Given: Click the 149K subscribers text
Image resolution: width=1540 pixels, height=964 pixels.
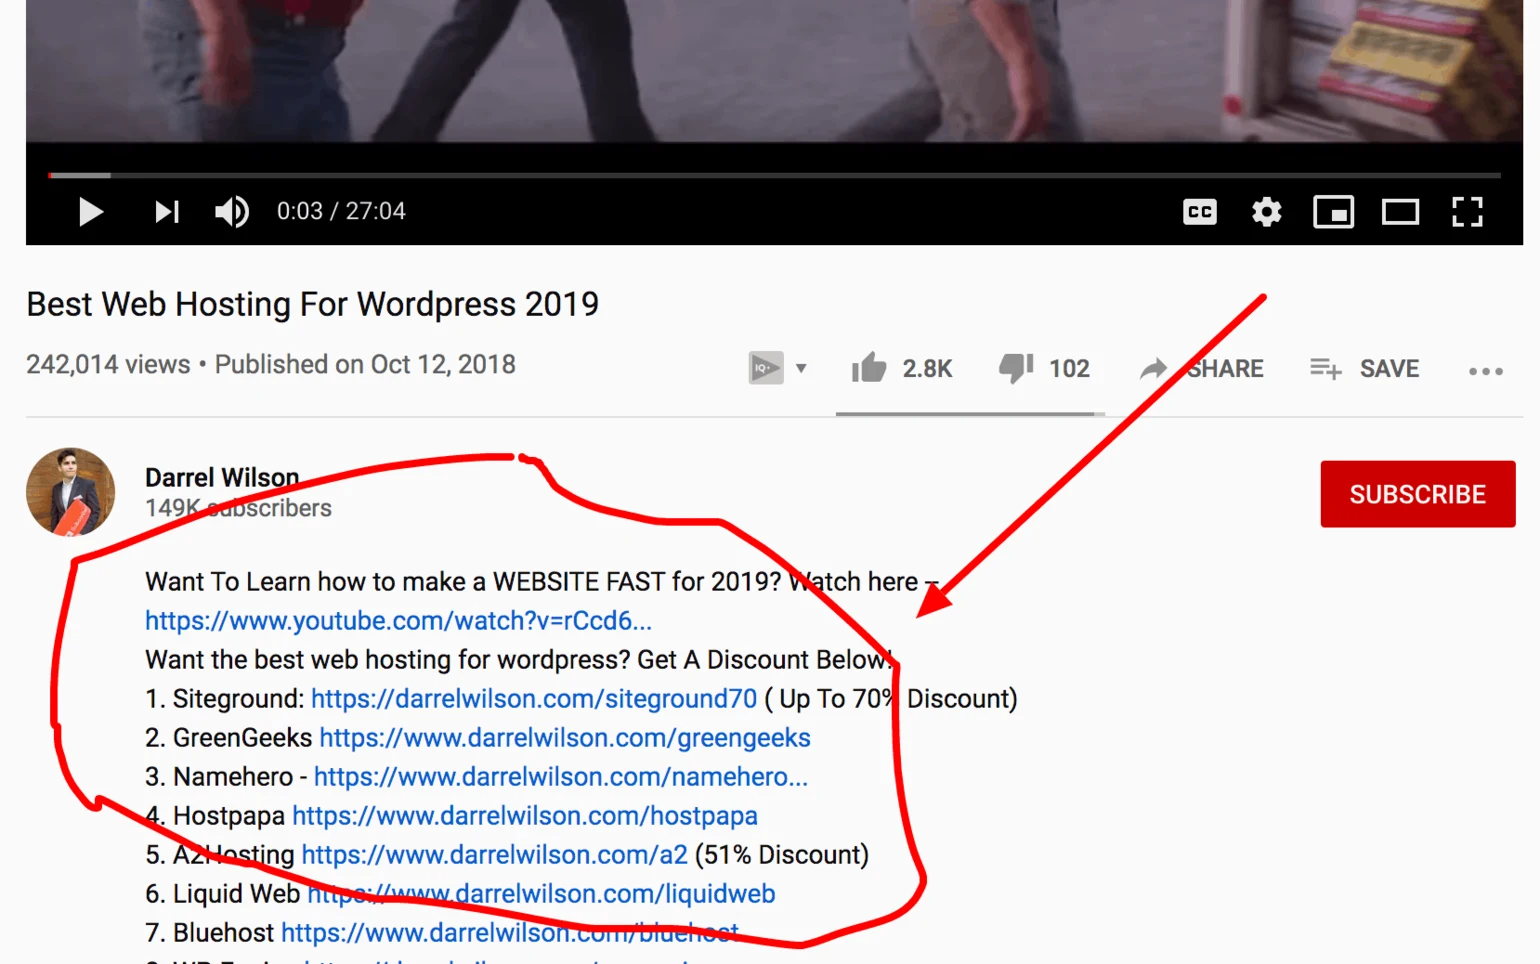Looking at the screenshot, I should click(238, 508).
